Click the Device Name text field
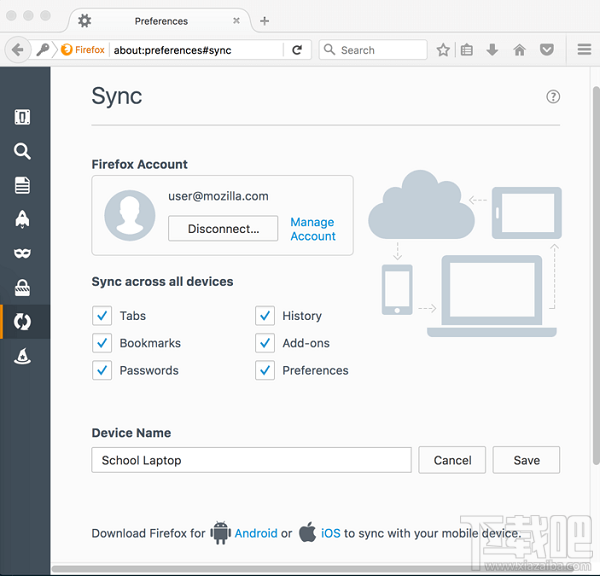Viewport: 600px width, 576px height. coord(251,460)
